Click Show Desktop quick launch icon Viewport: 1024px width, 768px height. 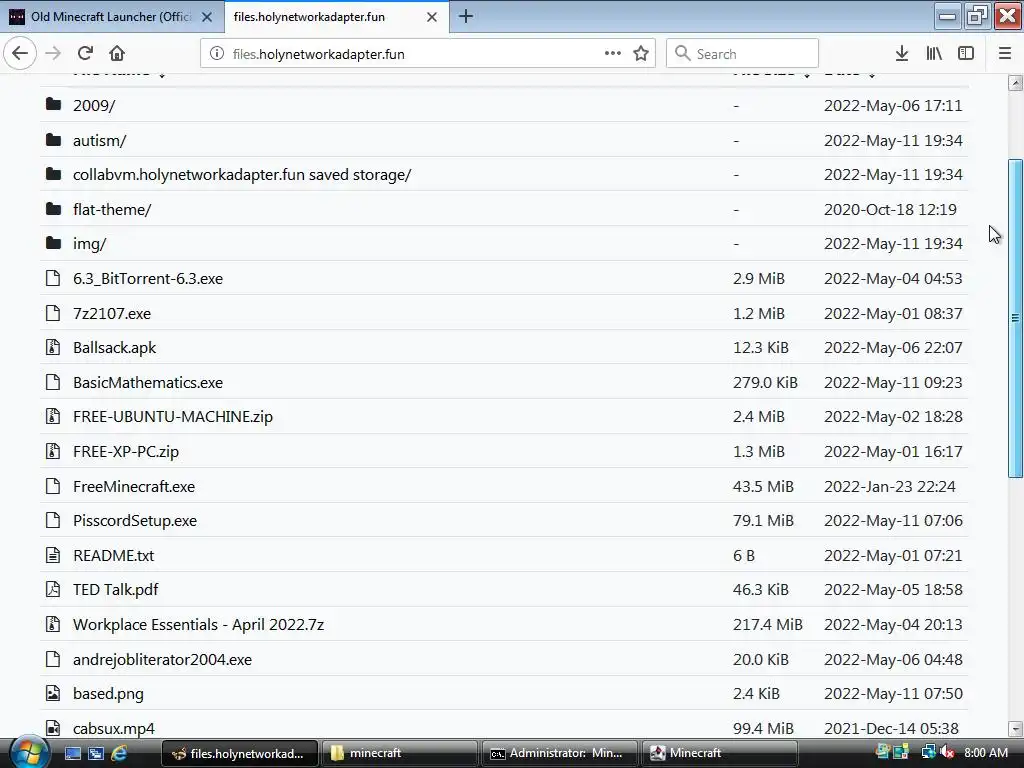point(72,753)
